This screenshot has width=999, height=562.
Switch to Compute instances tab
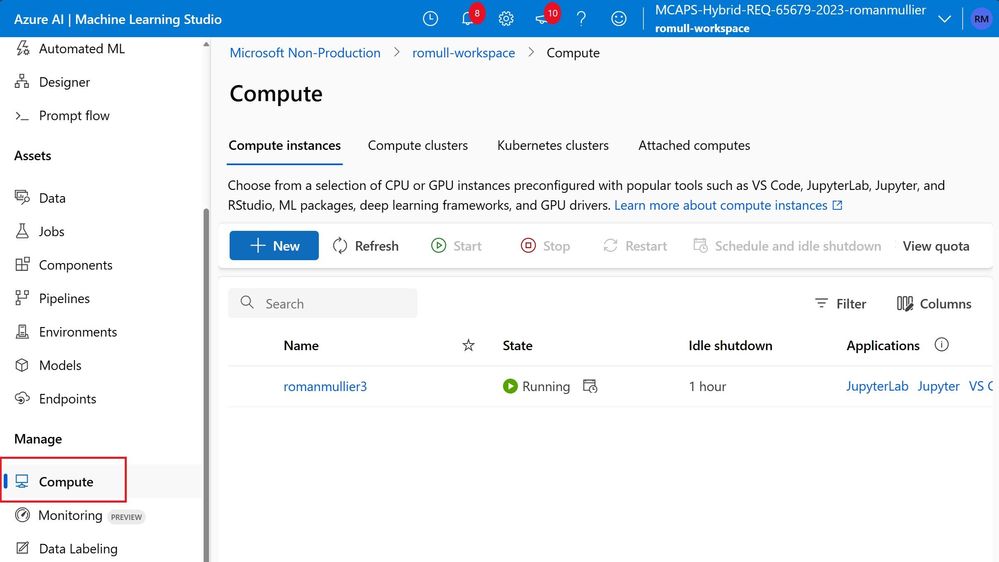click(x=284, y=145)
